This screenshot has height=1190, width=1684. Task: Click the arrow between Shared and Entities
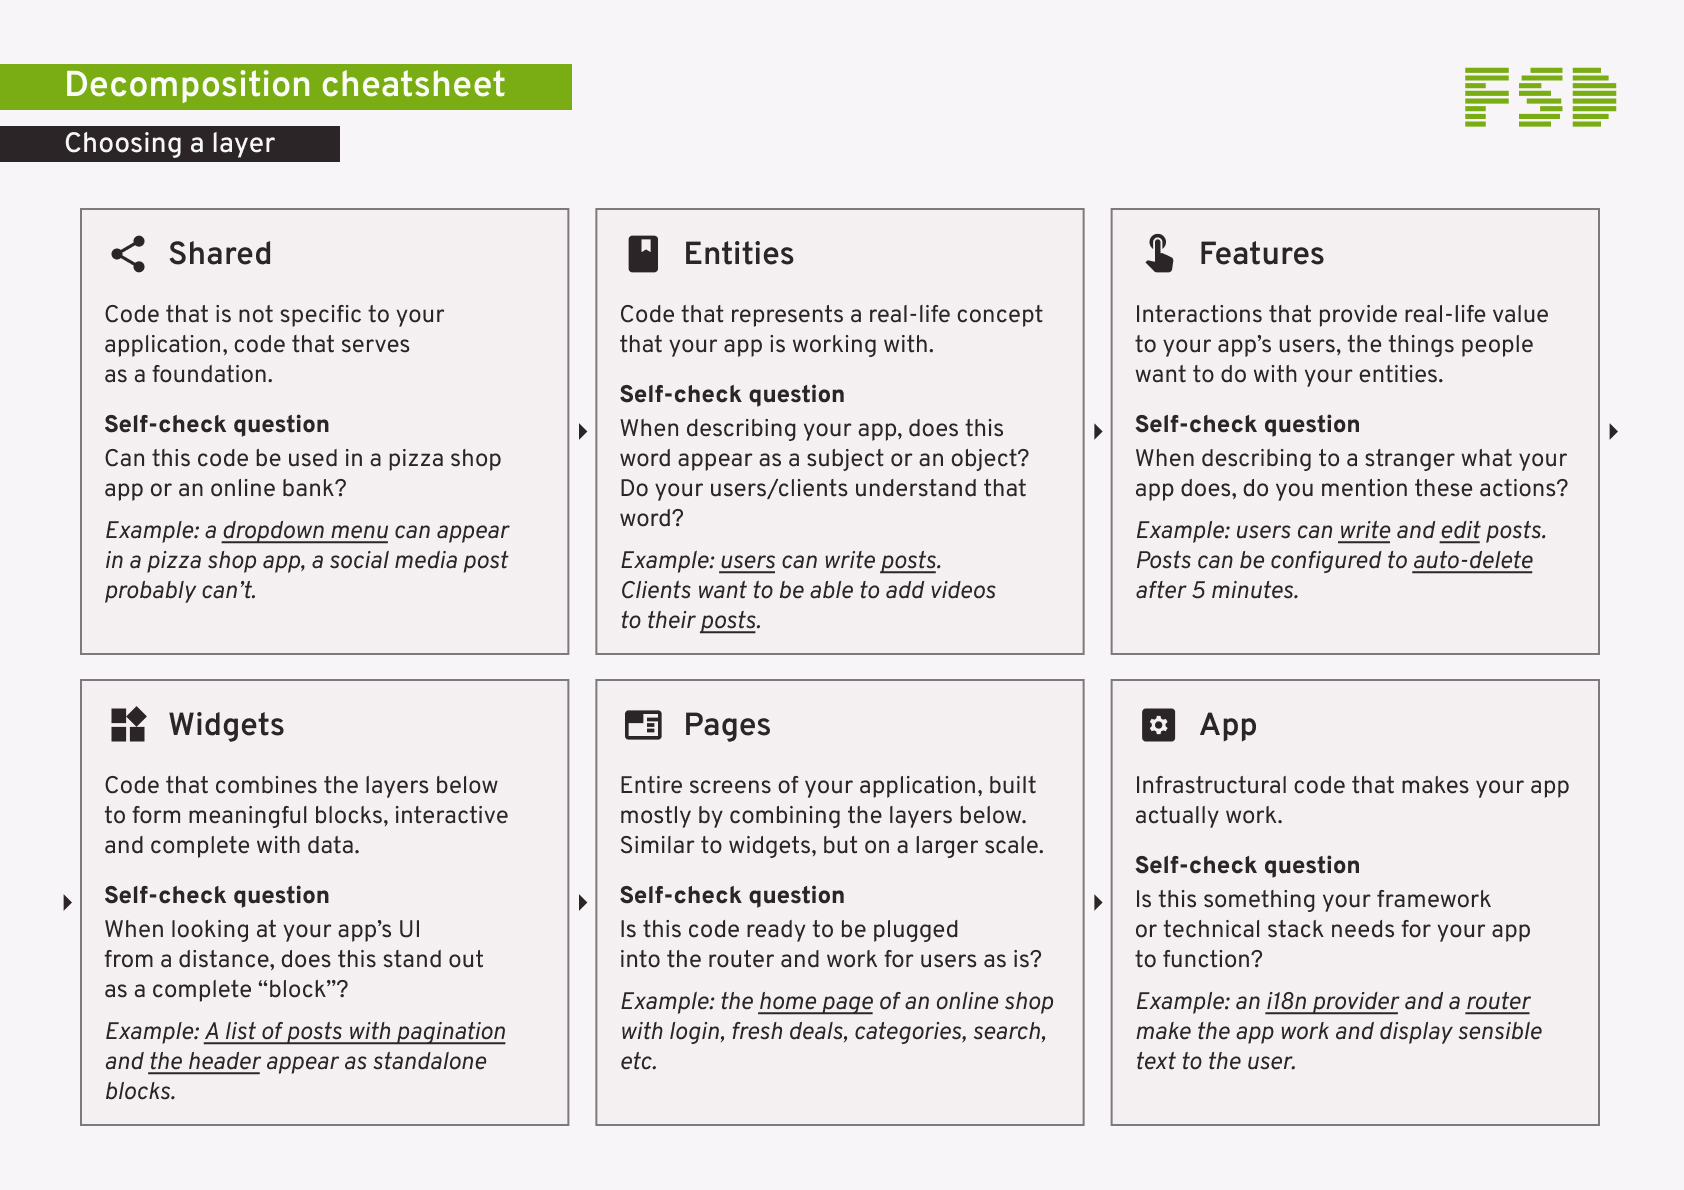583,432
